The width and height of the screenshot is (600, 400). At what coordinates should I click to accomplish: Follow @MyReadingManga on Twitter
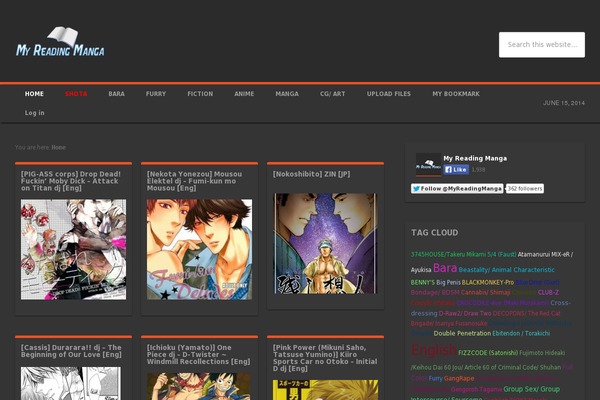(x=457, y=188)
